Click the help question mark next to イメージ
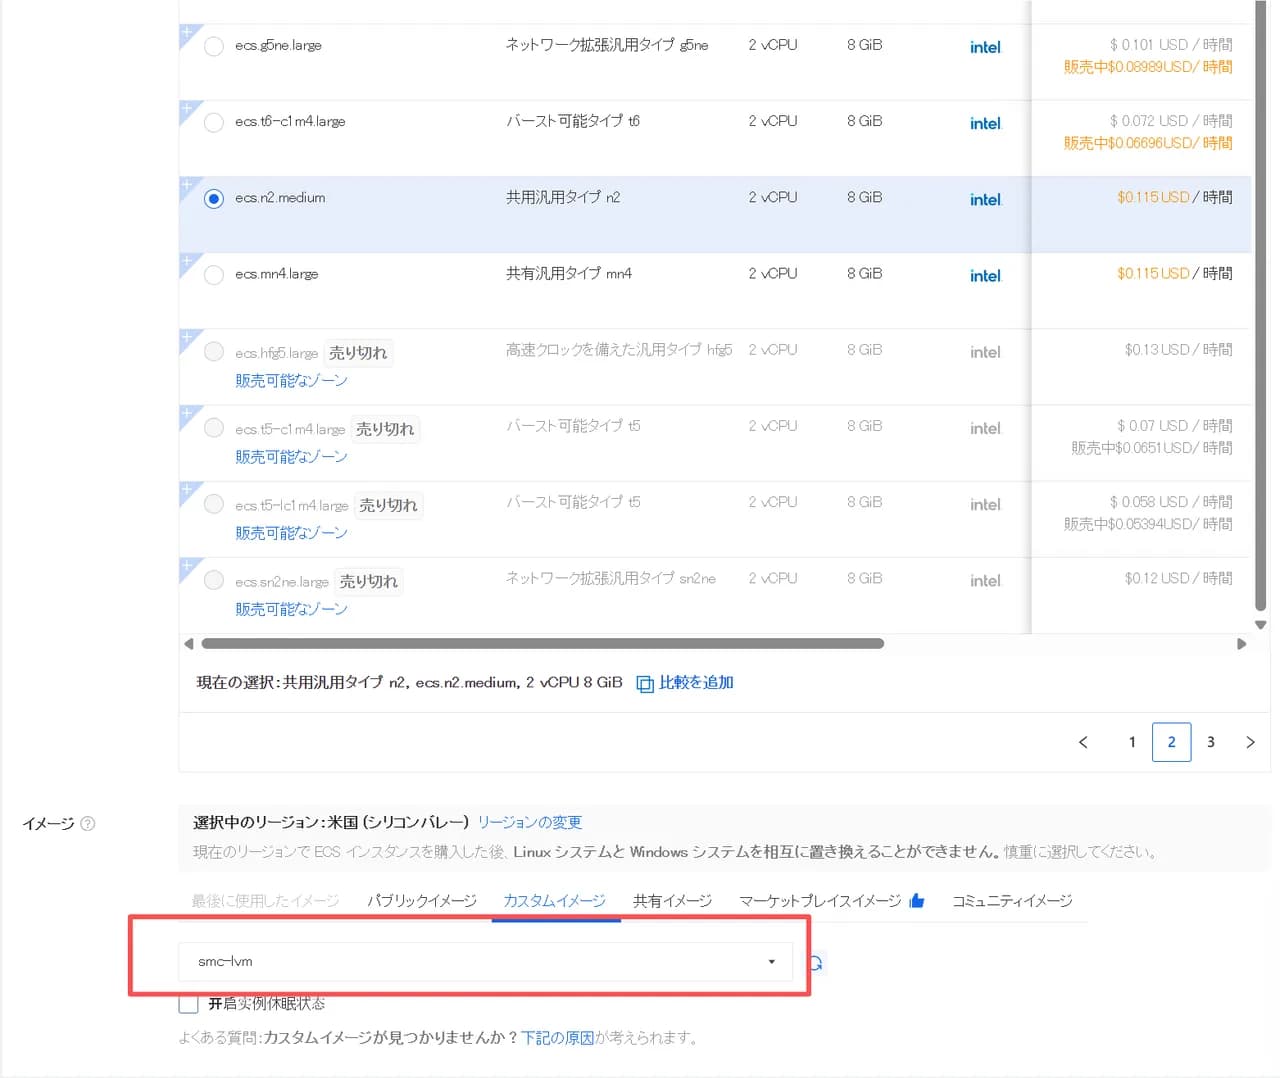1280x1078 pixels. (88, 824)
